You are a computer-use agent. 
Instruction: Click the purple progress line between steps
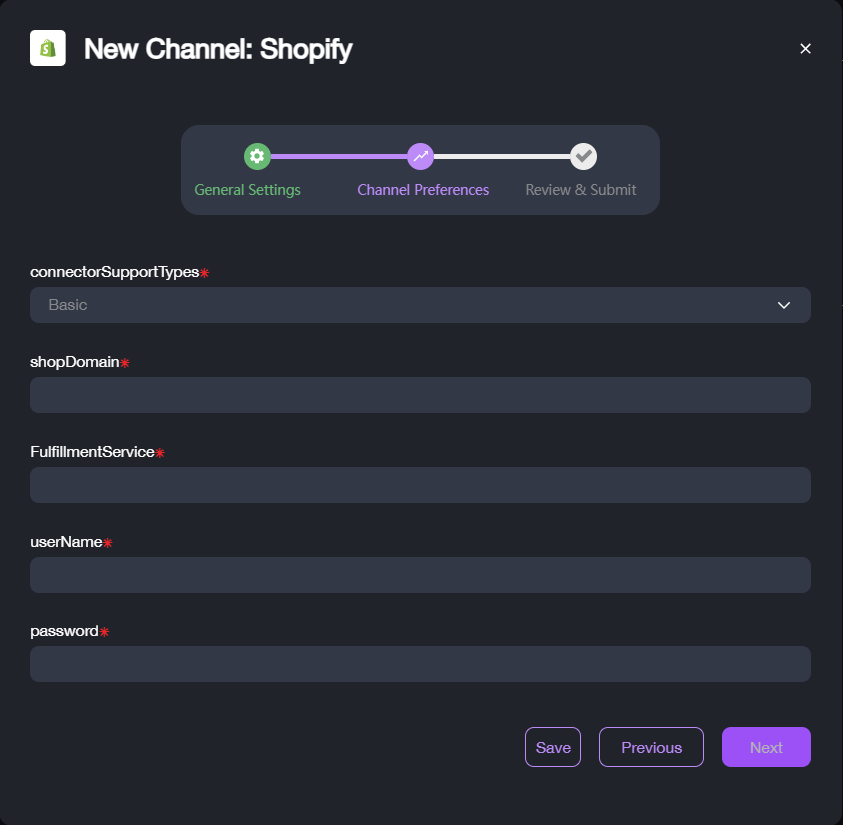[x=339, y=156]
